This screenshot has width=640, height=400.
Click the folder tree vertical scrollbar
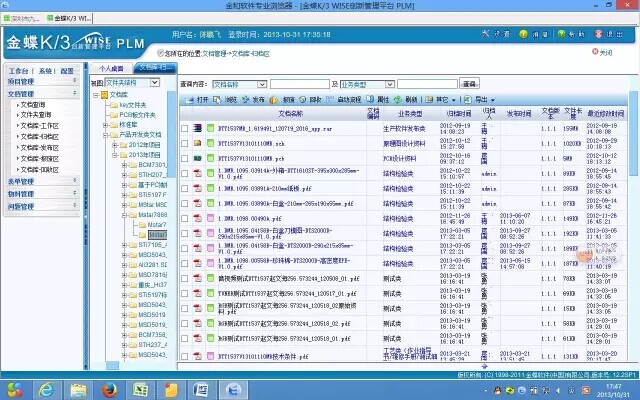(x=171, y=135)
